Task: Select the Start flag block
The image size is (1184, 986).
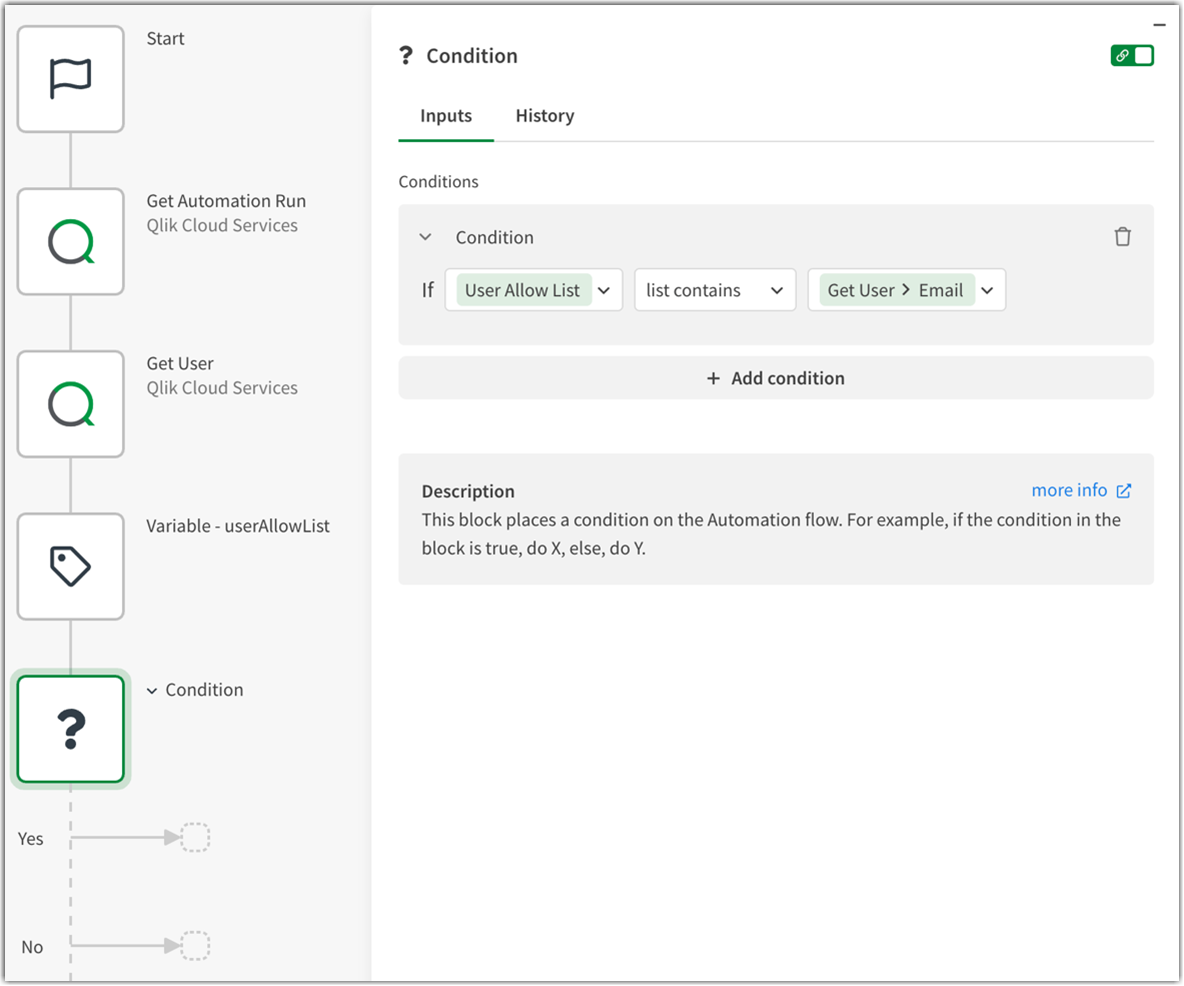Action: point(71,79)
